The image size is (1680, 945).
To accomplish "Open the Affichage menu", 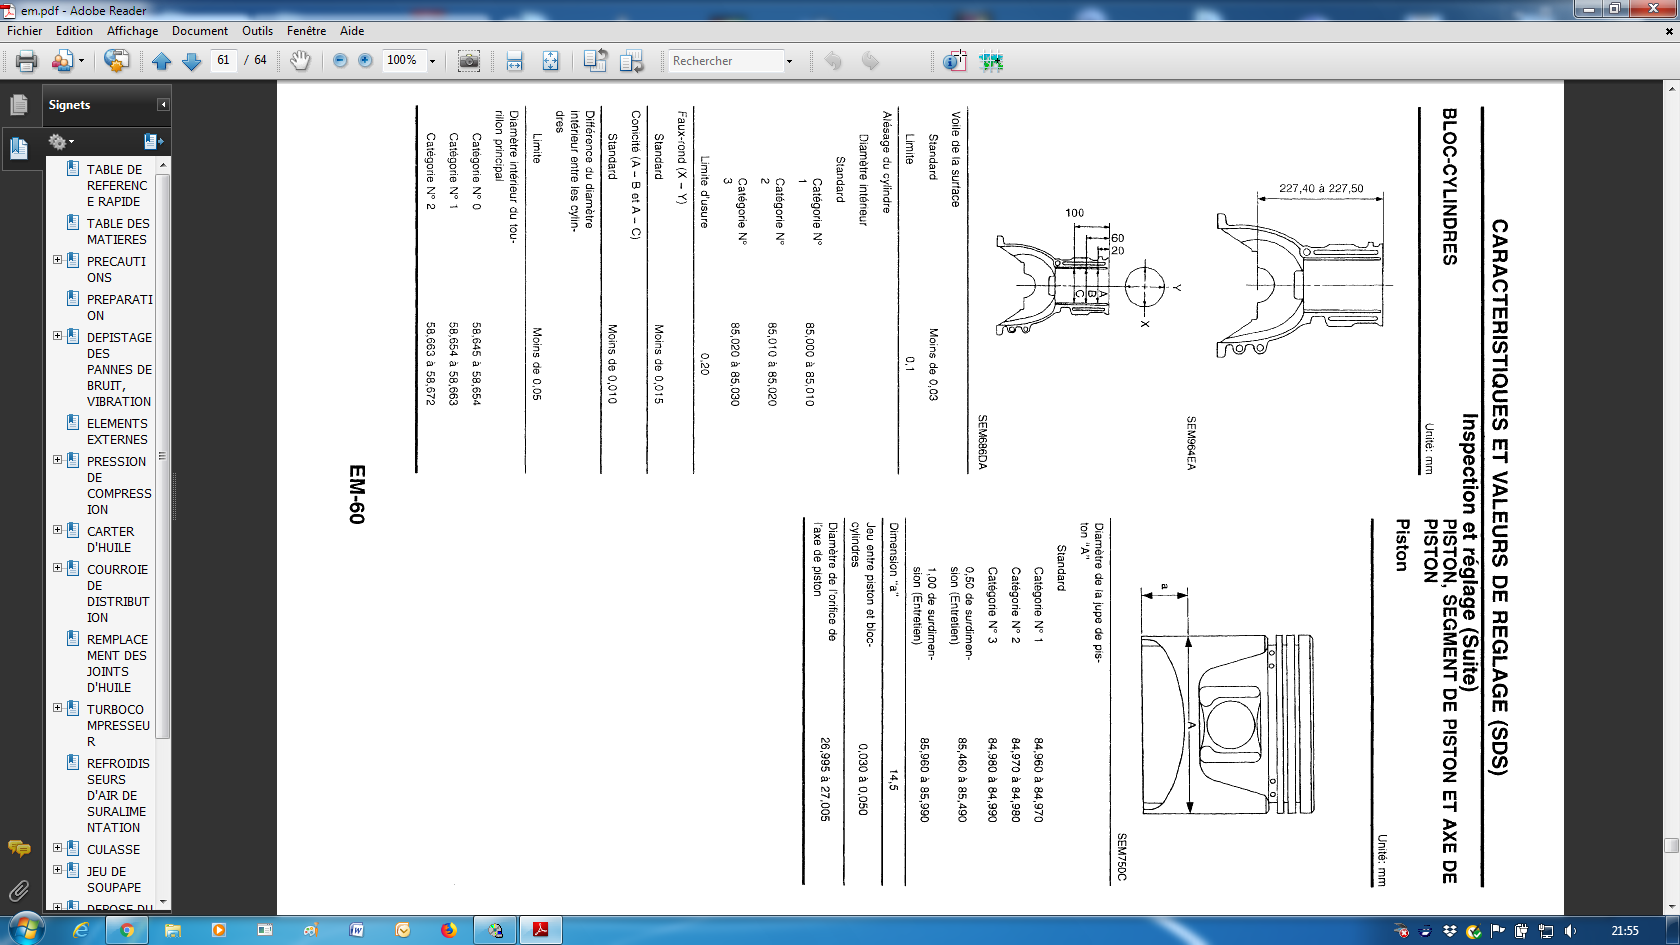I will click(x=133, y=31).
